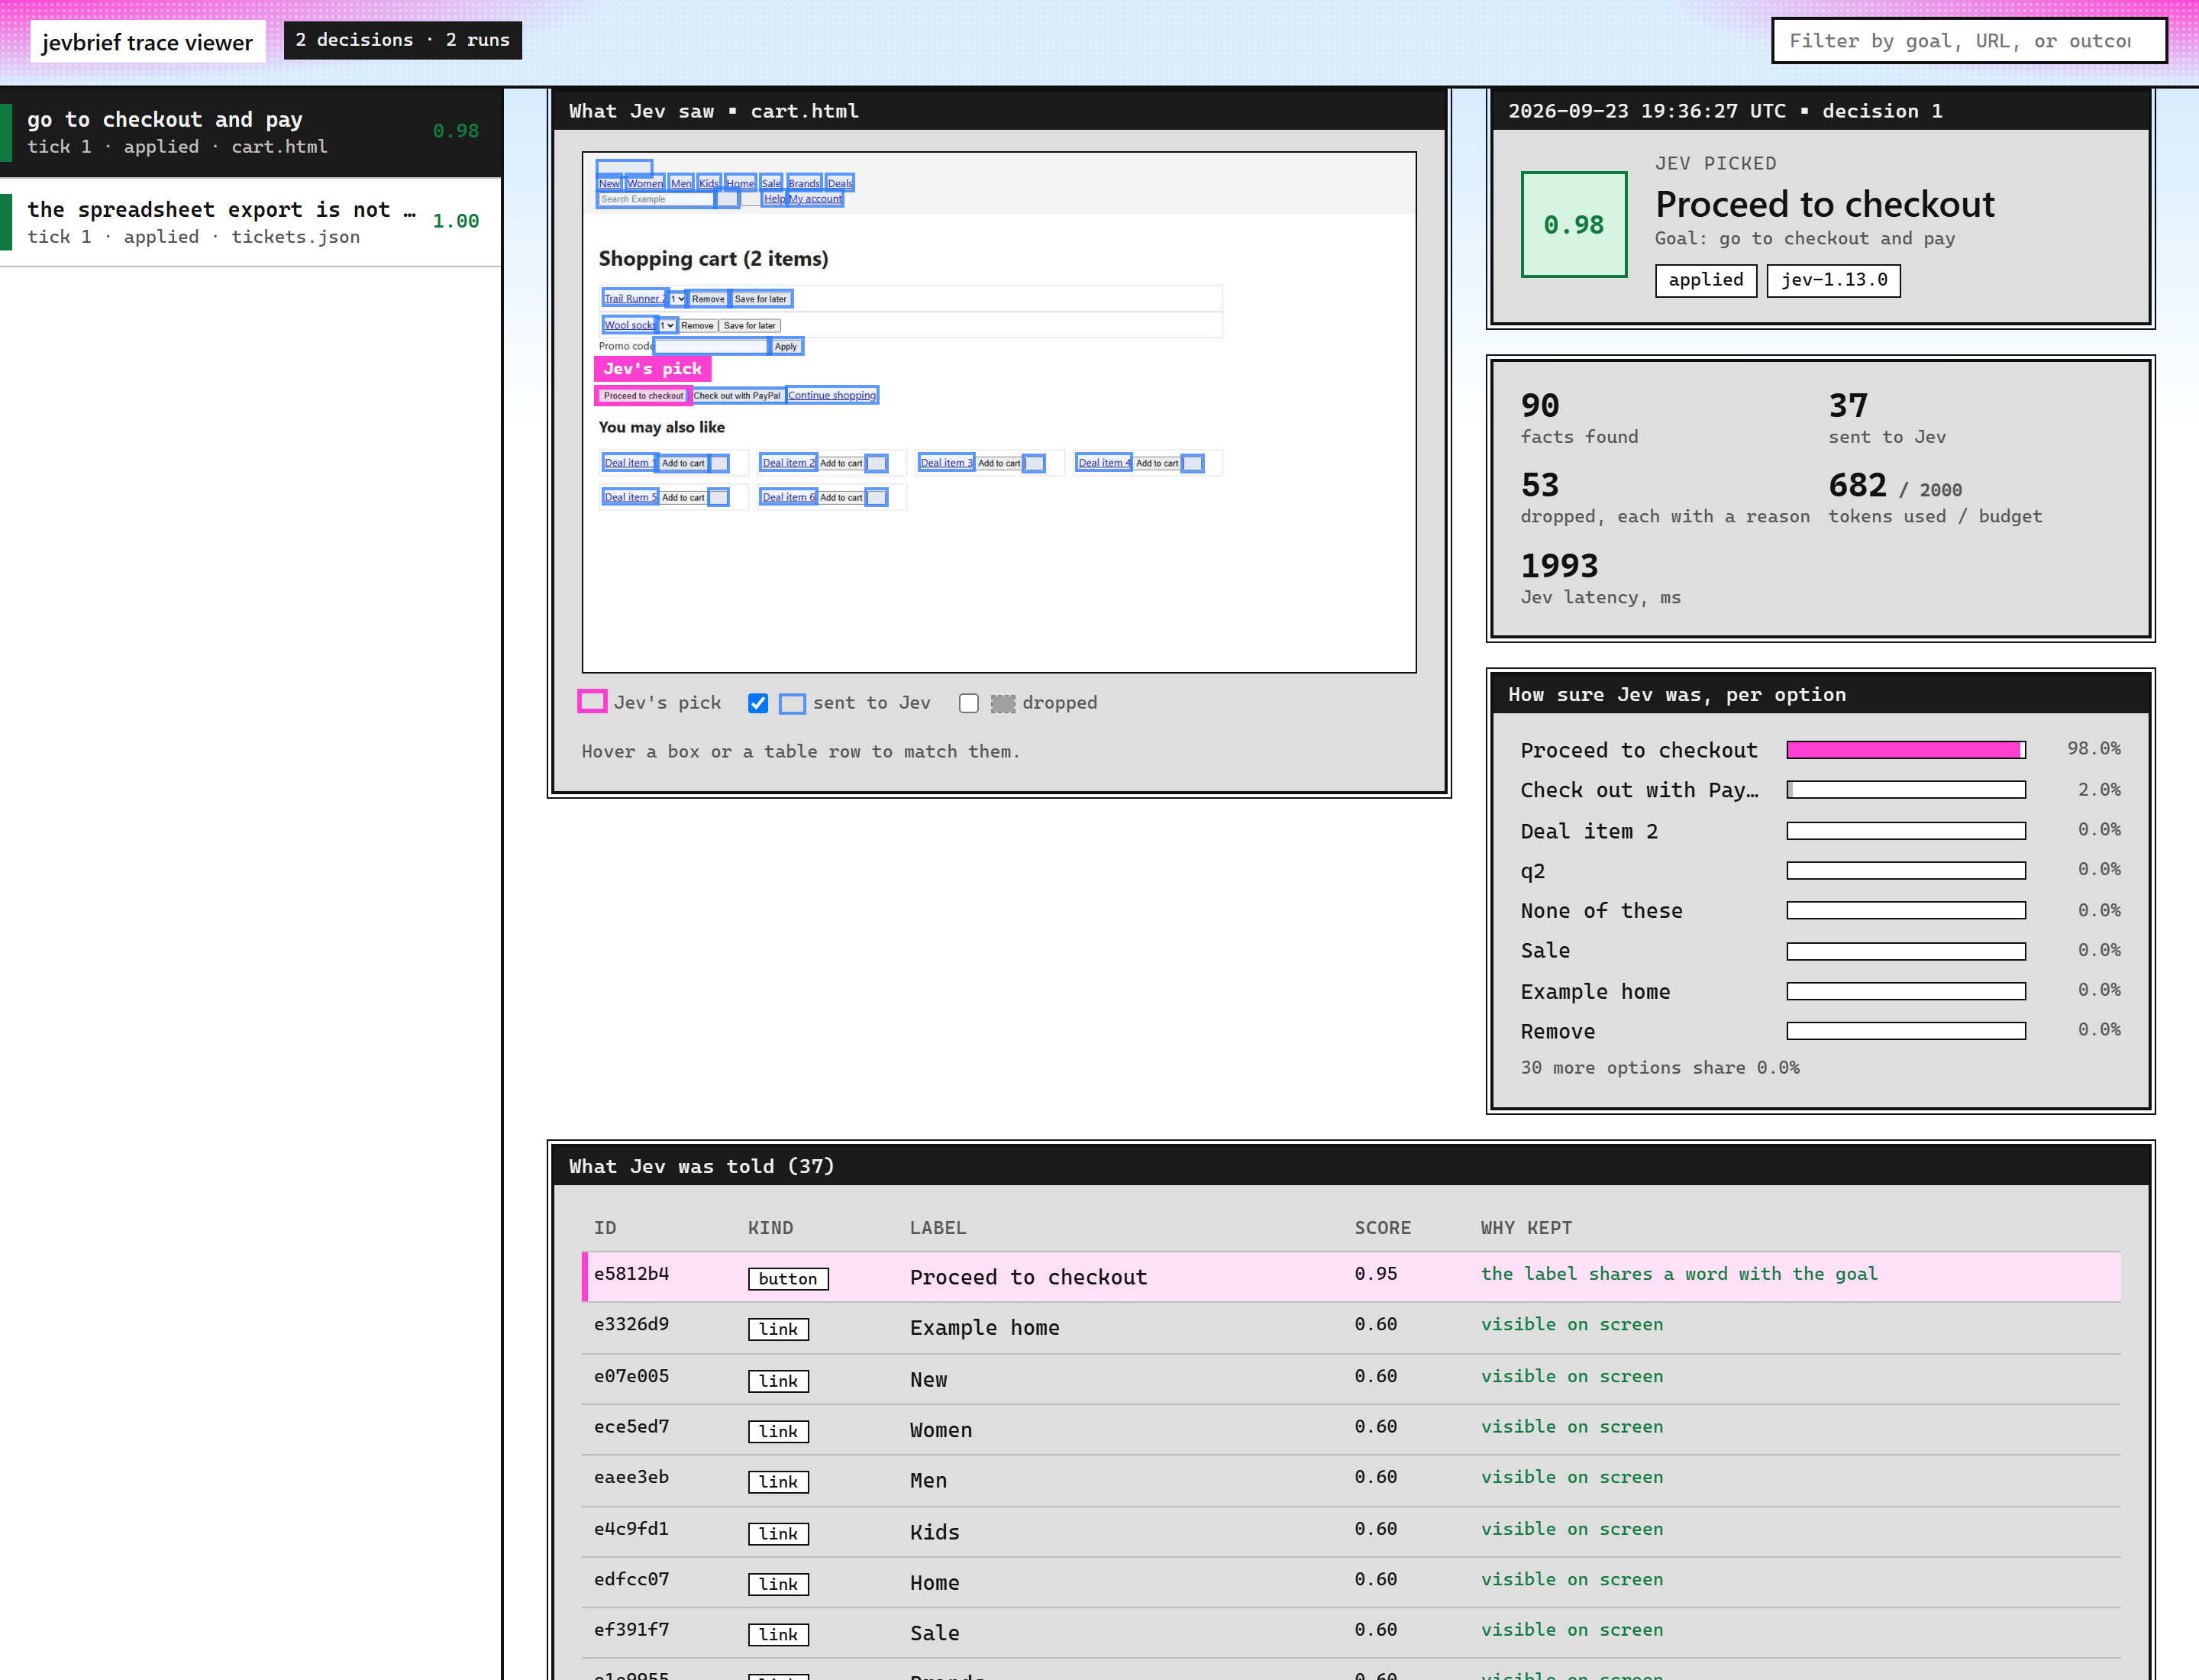Viewport: 2199px width, 1680px height.
Task: Click '30 more options share 0.0%' text
Action: click(1660, 1068)
